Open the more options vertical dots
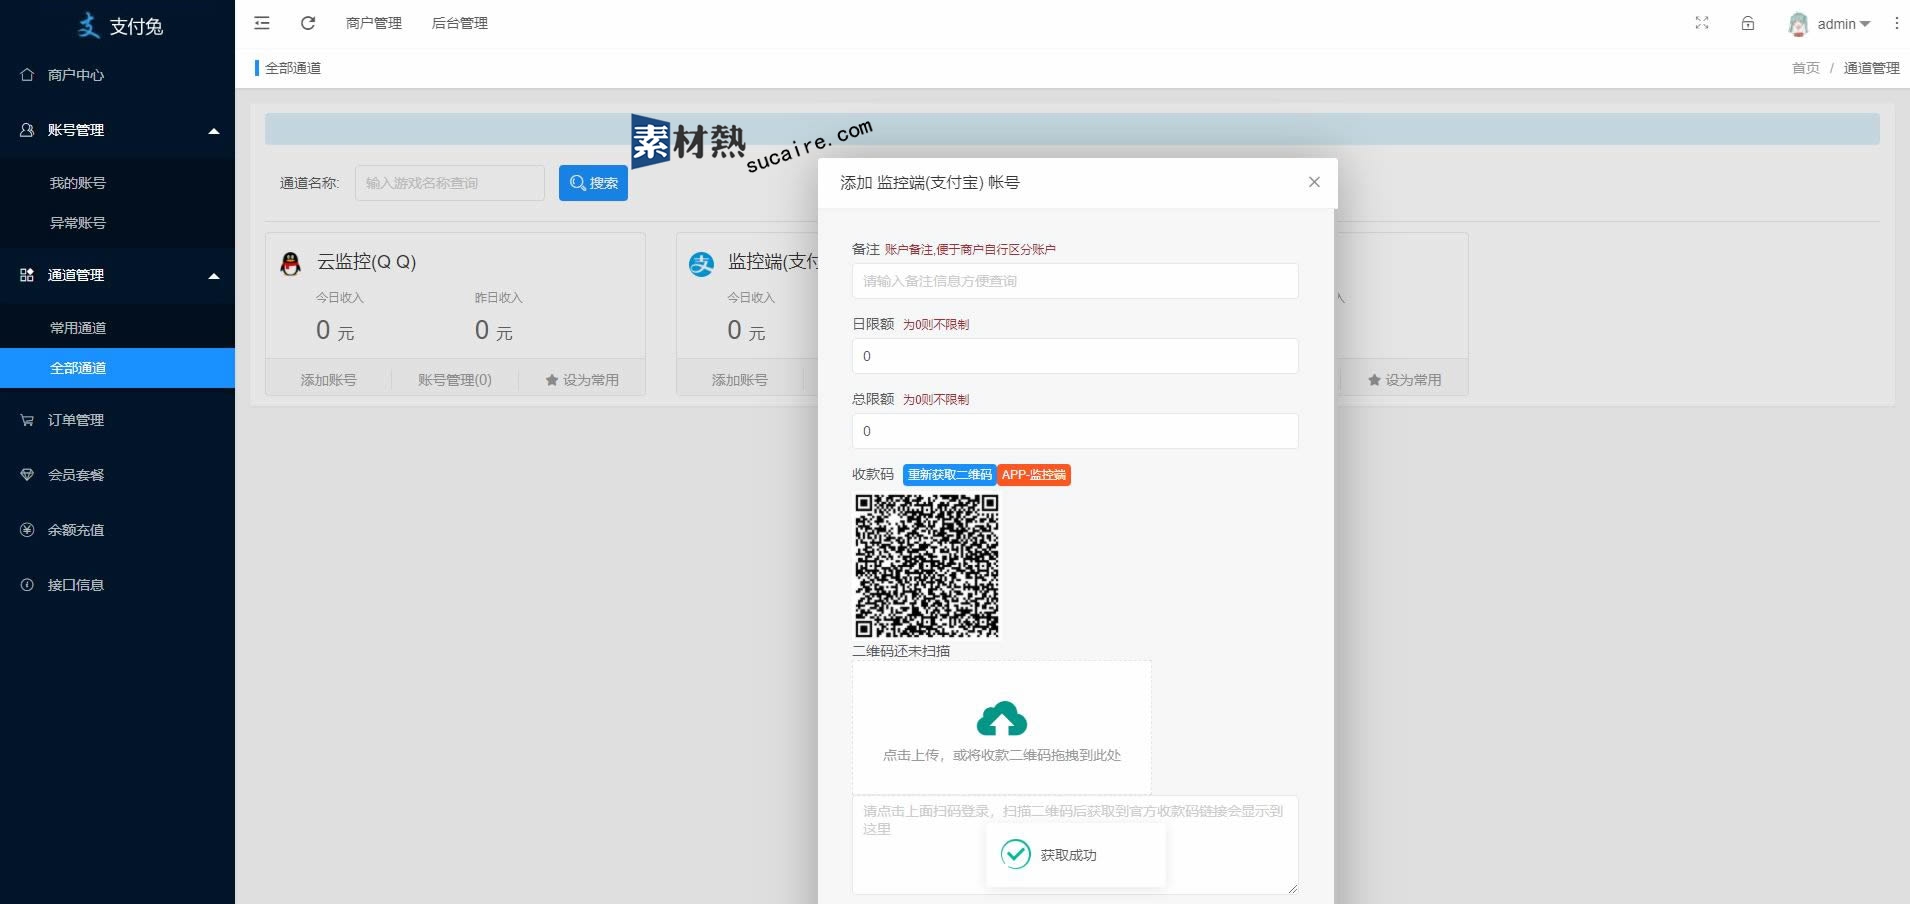Screen dimensions: 1910x904 point(1896,23)
